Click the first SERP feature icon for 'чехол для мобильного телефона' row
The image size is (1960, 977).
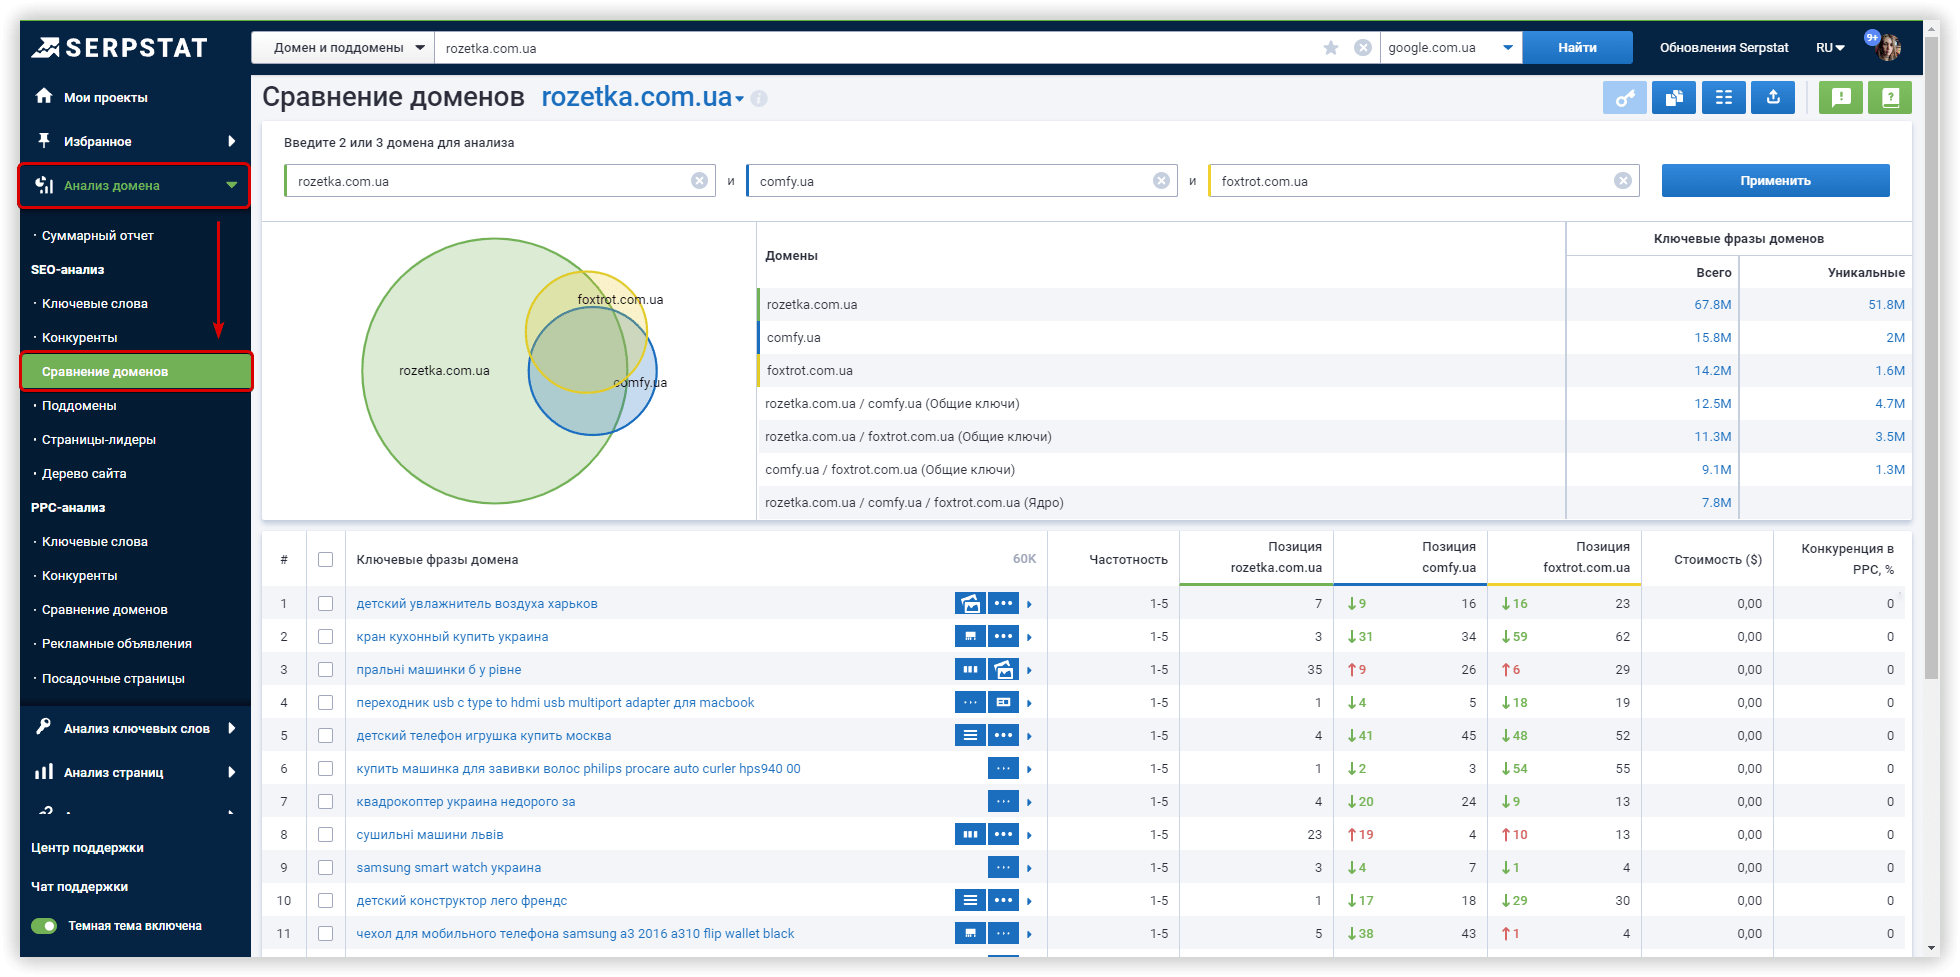click(970, 934)
